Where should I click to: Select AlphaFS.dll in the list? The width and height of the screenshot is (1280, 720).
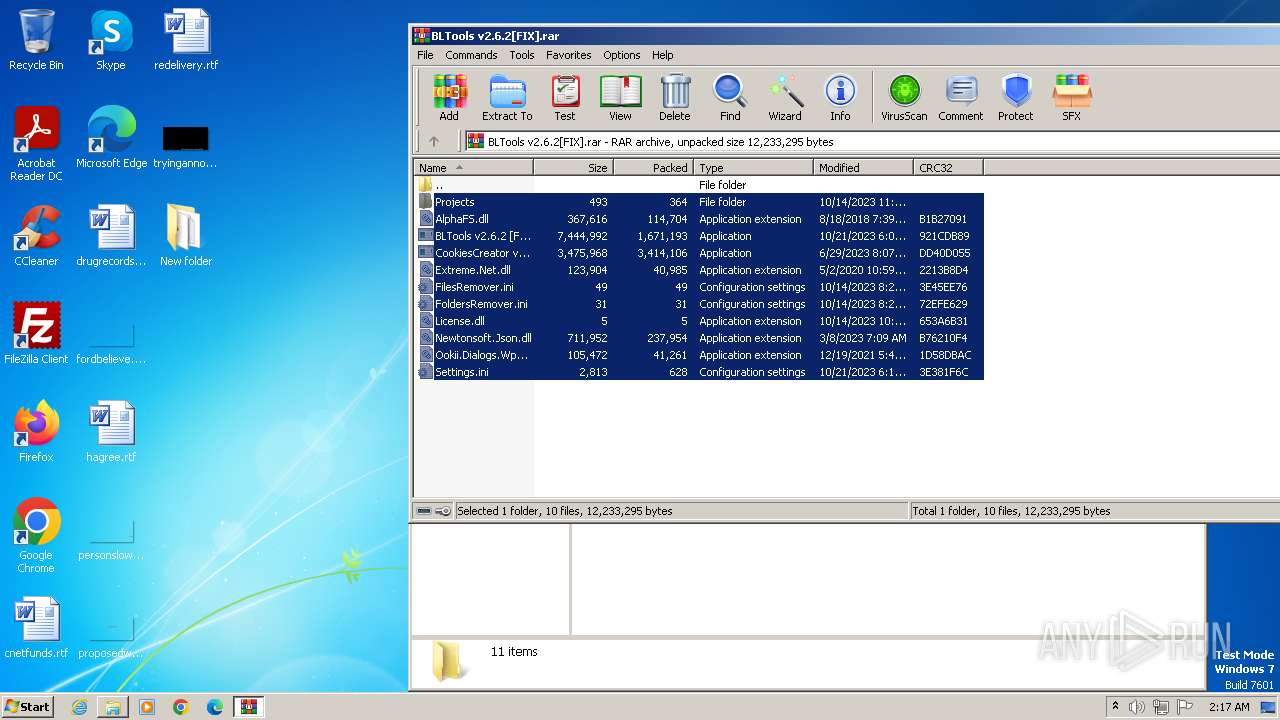coord(699,219)
